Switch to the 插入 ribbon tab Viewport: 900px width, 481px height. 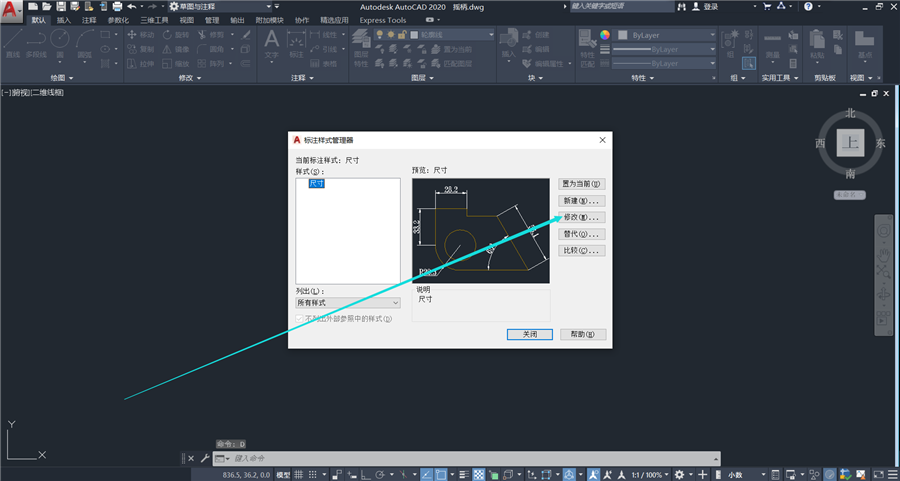[64, 20]
